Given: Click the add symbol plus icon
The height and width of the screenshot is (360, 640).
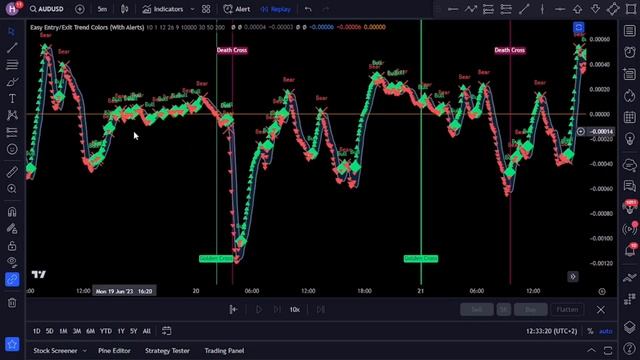Looking at the screenshot, I should coord(80,9).
